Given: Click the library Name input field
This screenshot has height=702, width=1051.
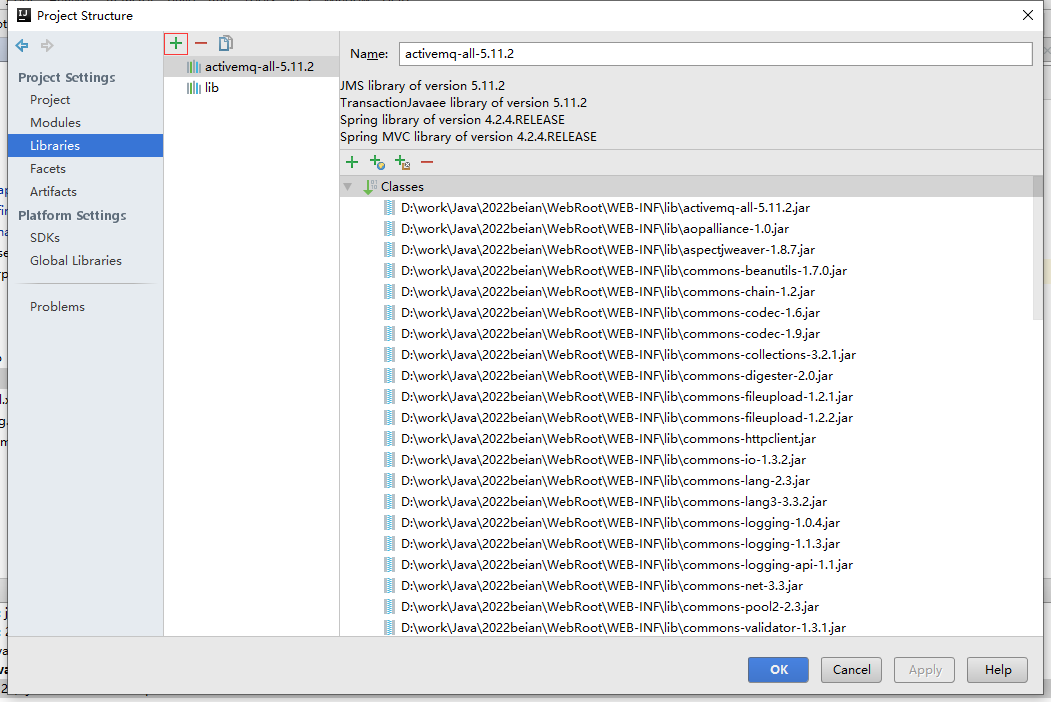Looking at the screenshot, I should click(x=715, y=54).
